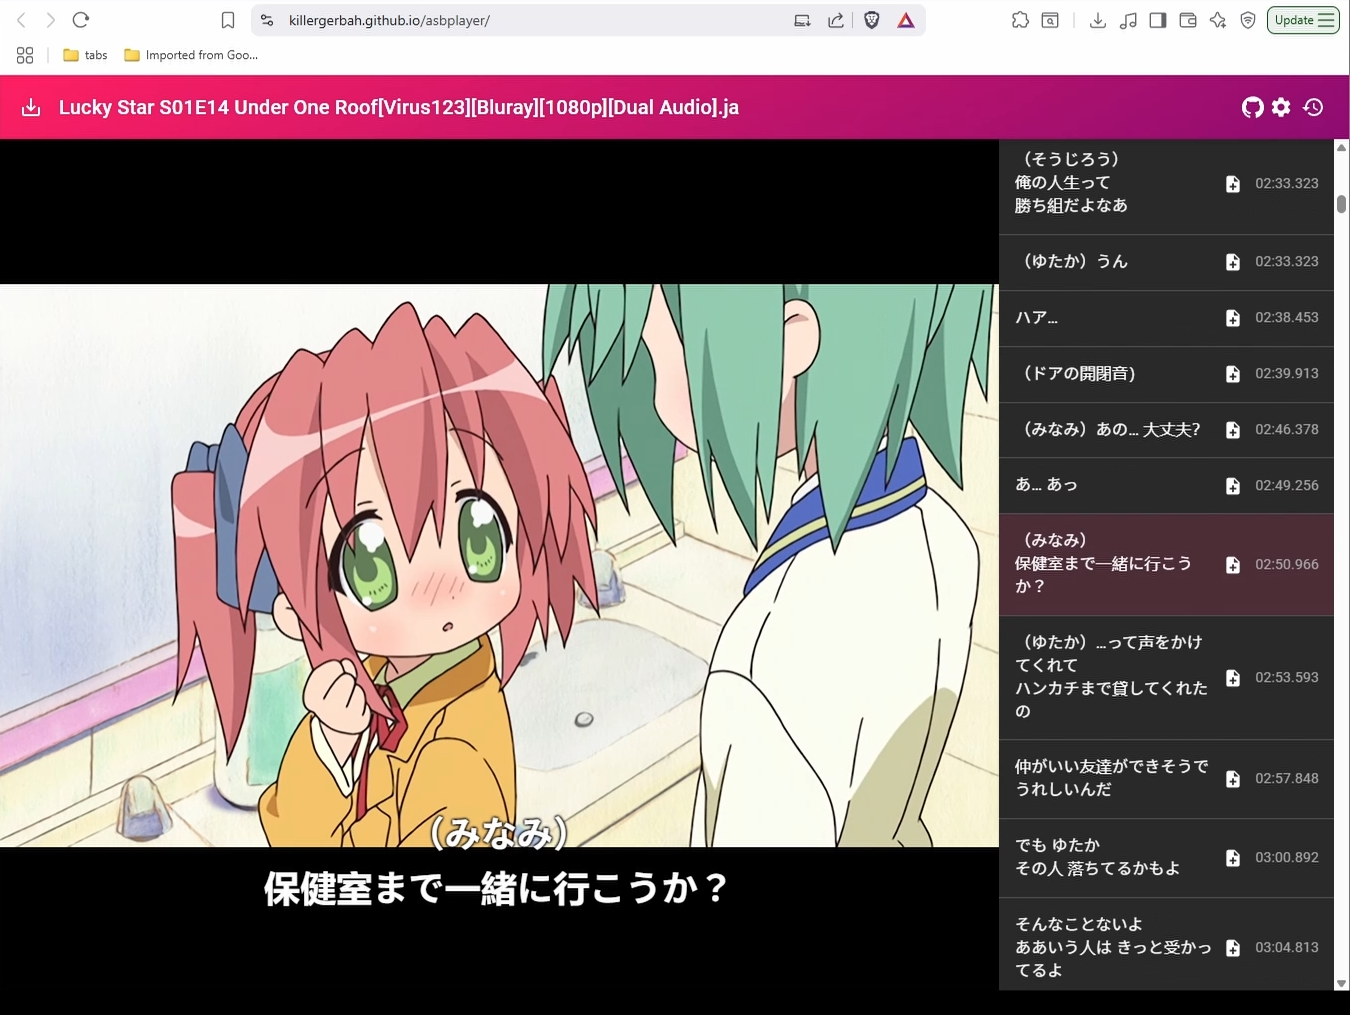This screenshot has width=1350, height=1015.
Task: Select subtitle row (ゆたか) うん
Action: pos(1166,262)
